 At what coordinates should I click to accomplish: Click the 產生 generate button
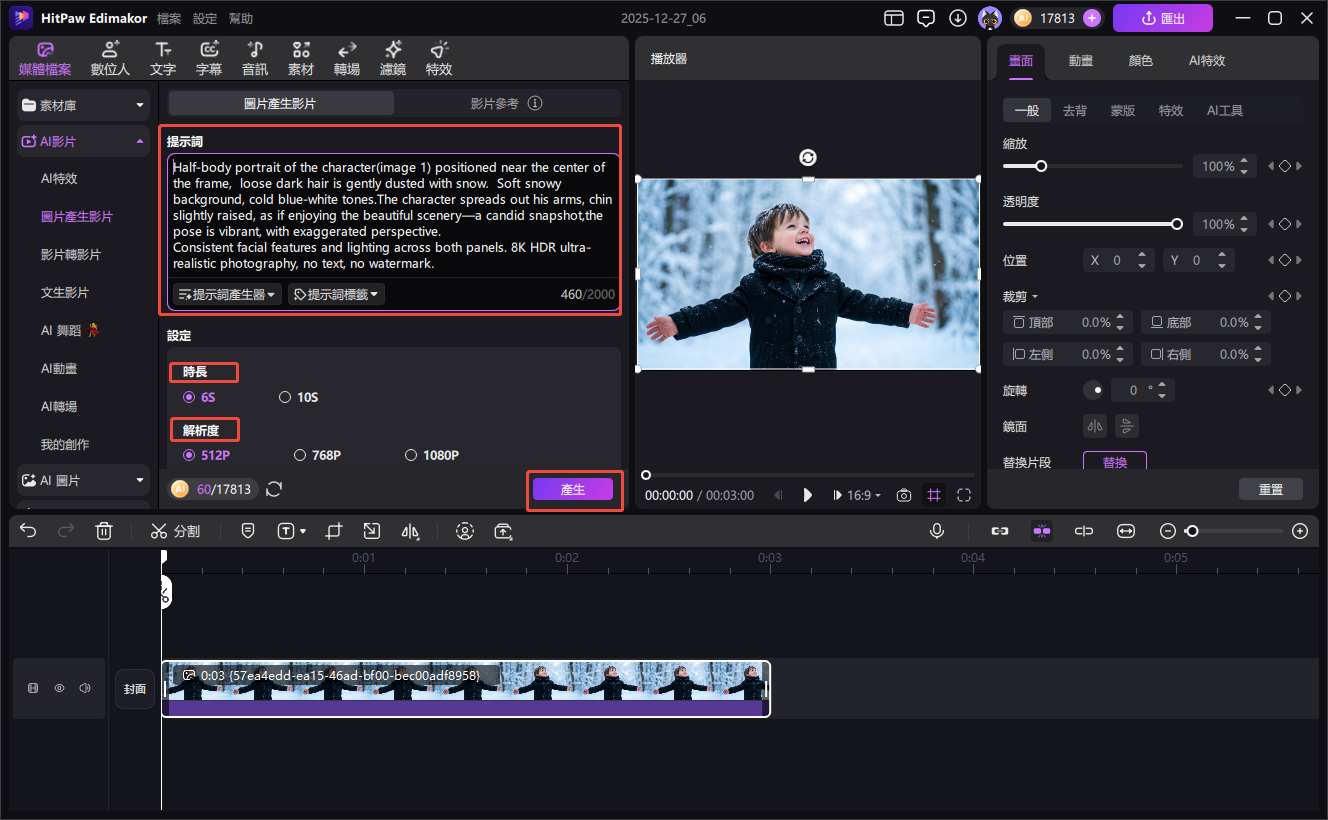coord(573,489)
